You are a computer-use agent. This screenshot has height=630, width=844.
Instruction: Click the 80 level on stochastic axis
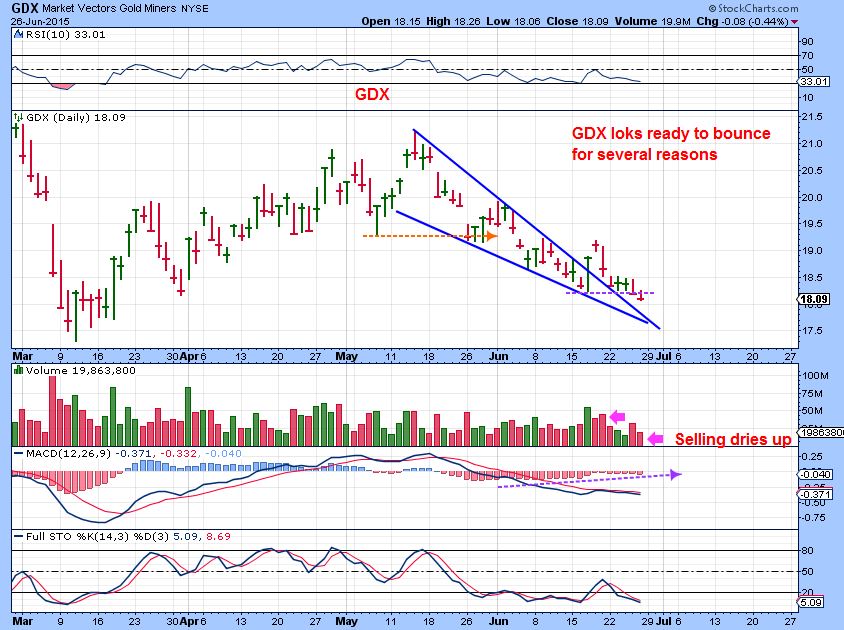(x=807, y=551)
